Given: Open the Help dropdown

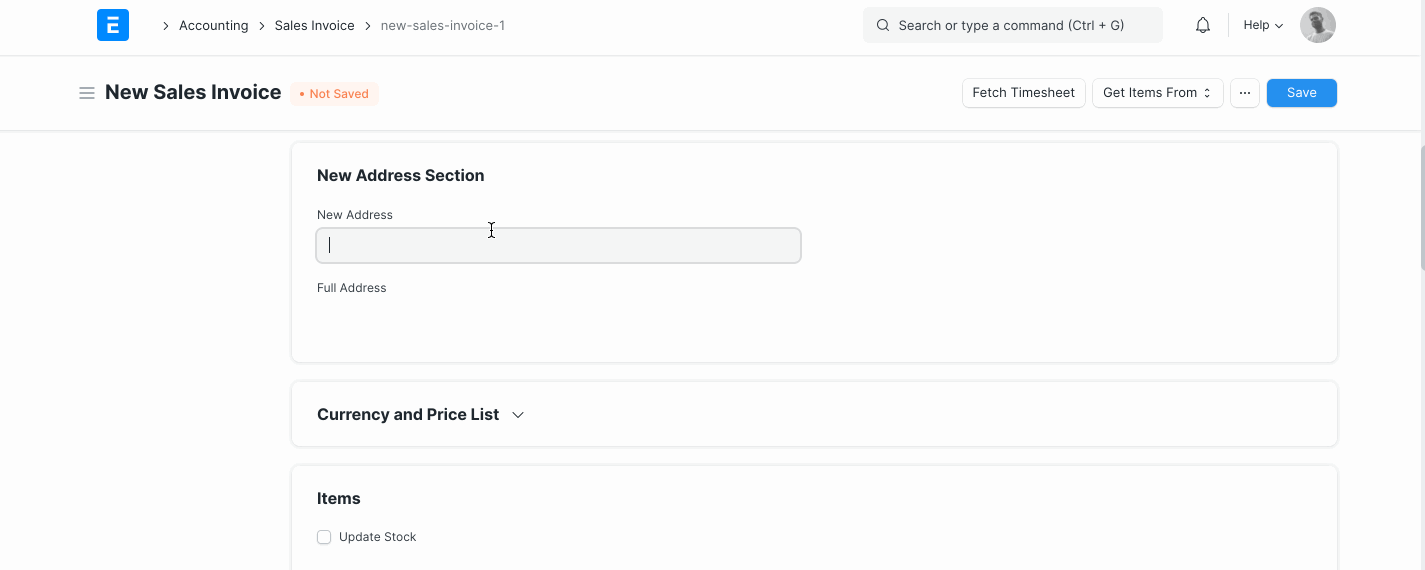Looking at the screenshot, I should coord(1262,25).
